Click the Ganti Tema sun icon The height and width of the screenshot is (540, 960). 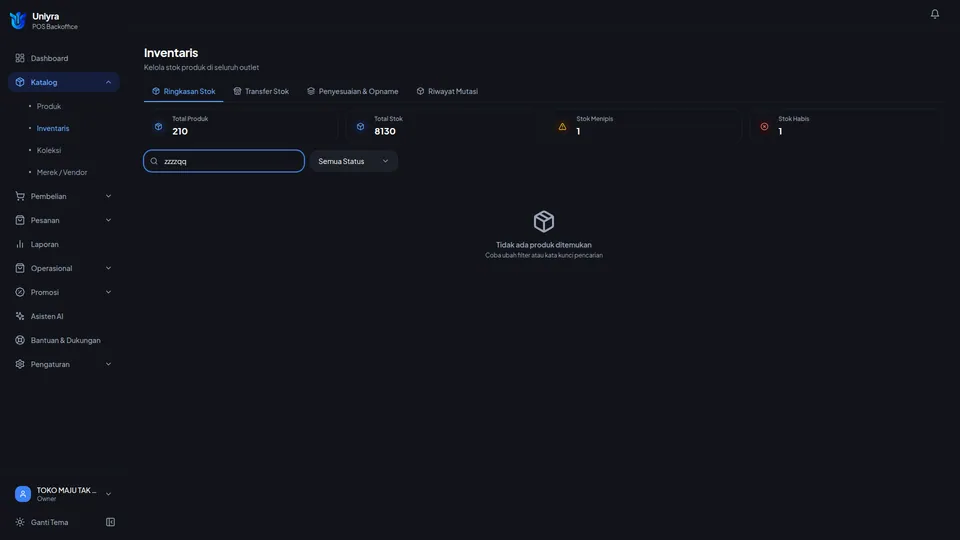(20, 522)
